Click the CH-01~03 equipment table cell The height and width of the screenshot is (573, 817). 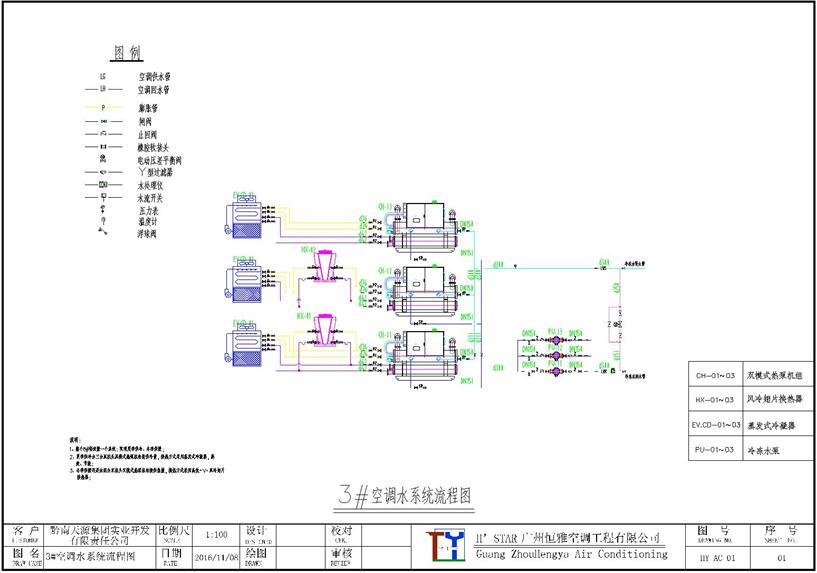[x=717, y=376]
